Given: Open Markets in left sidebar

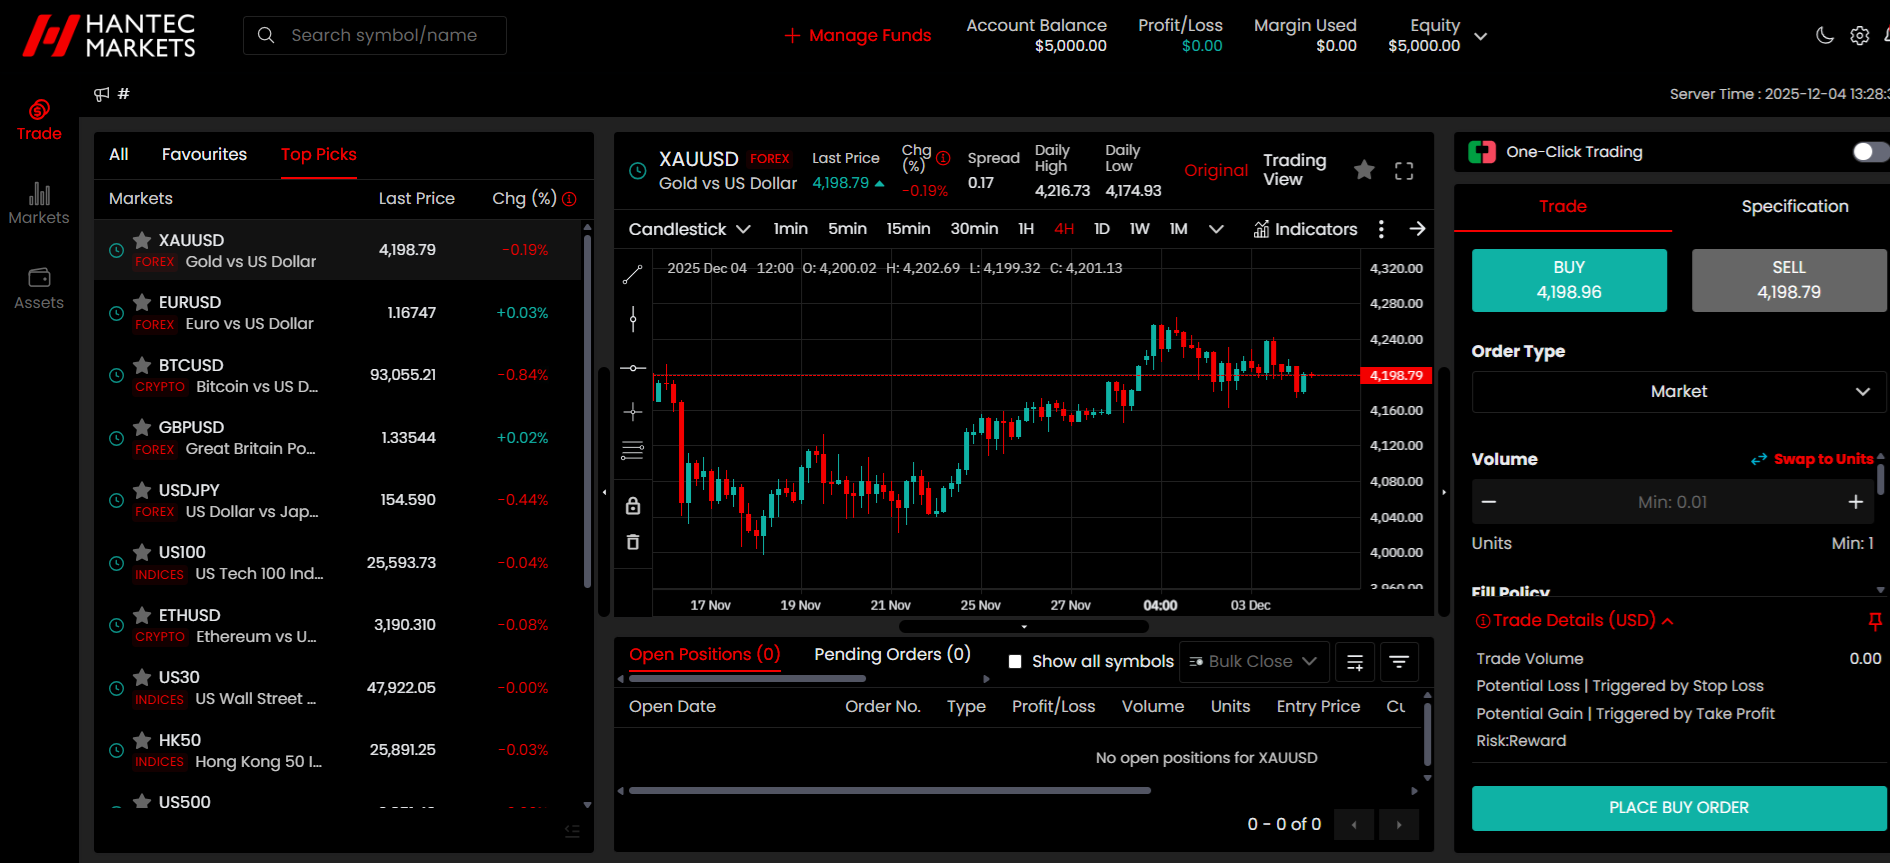Looking at the screenshot, I should pos(39,203).
